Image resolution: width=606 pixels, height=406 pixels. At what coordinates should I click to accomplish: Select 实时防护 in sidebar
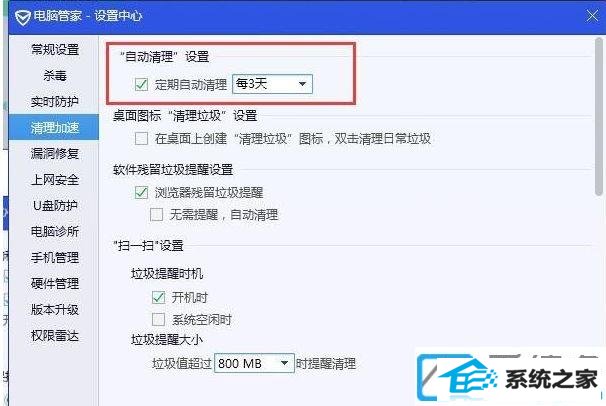(x=54, y=101)
